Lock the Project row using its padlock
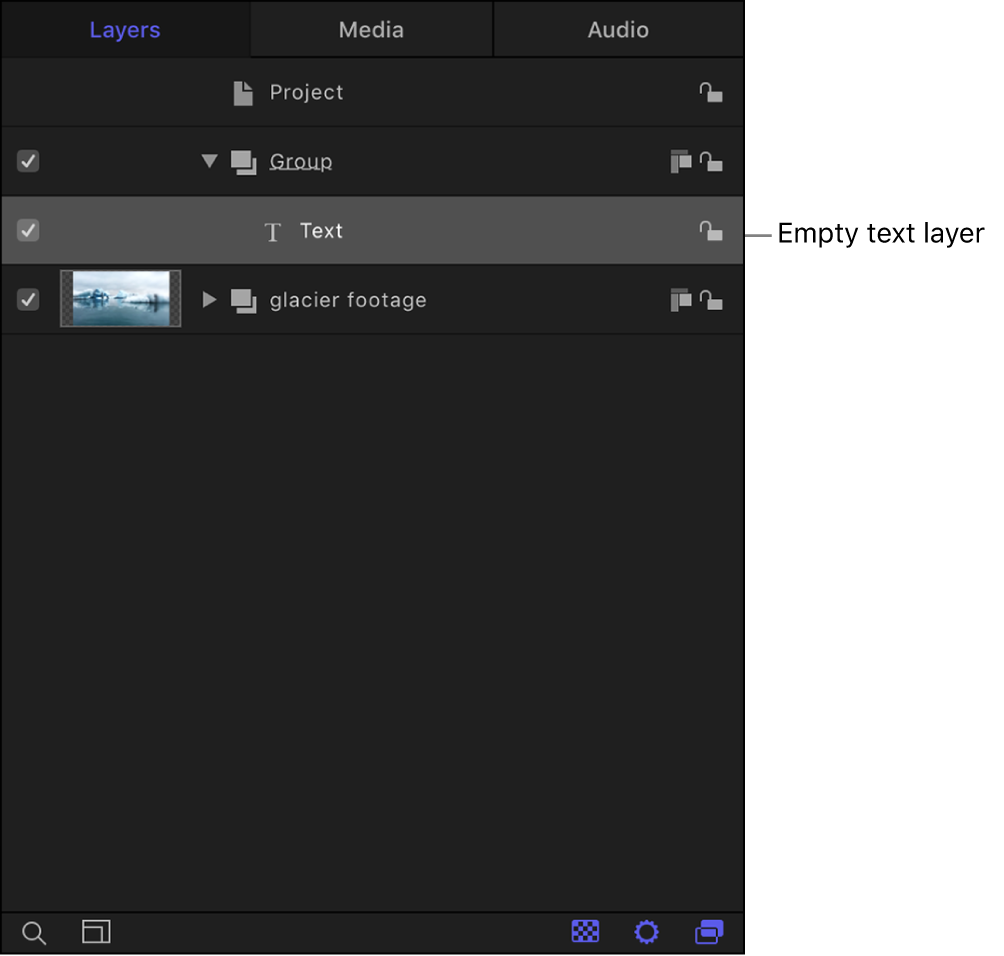 click(x=711, y=92)
